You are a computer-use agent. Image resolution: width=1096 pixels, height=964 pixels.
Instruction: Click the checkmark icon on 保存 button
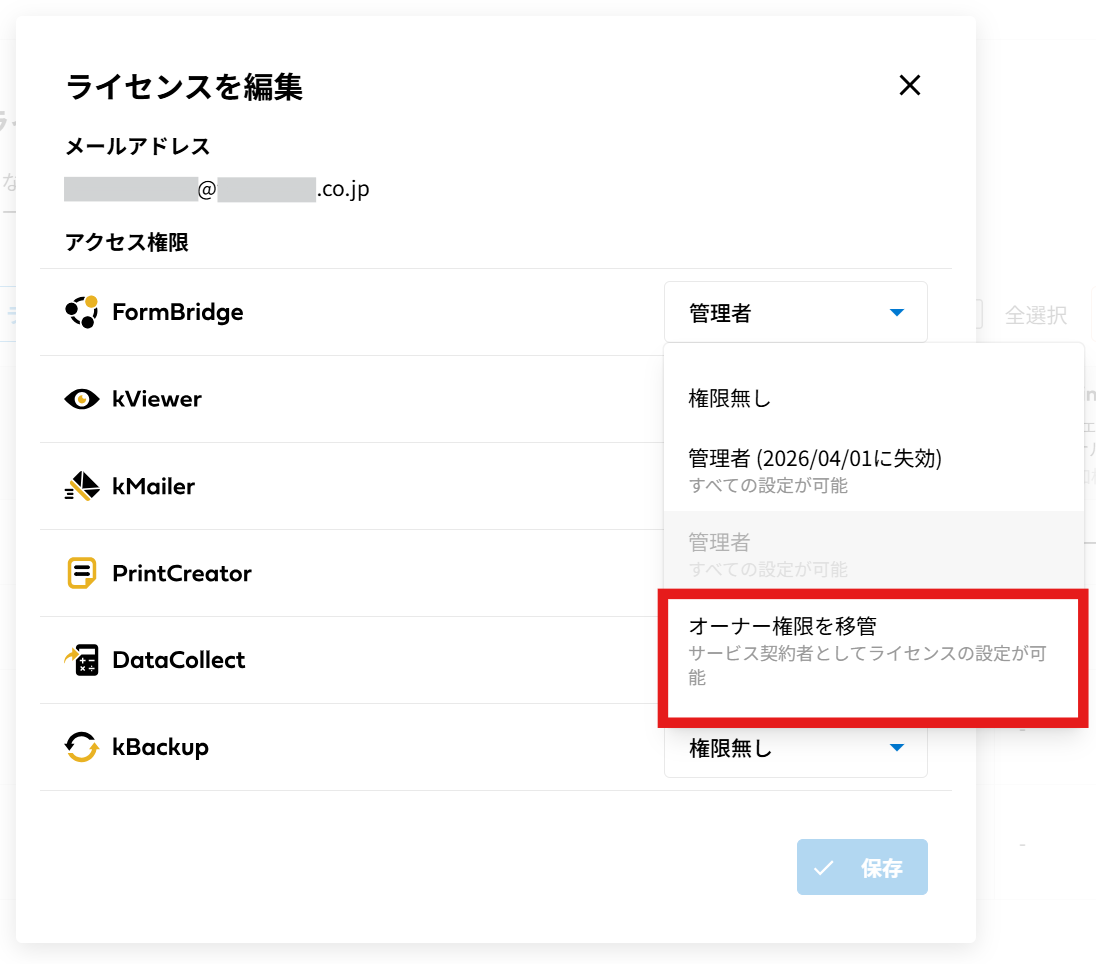[824, 867]
